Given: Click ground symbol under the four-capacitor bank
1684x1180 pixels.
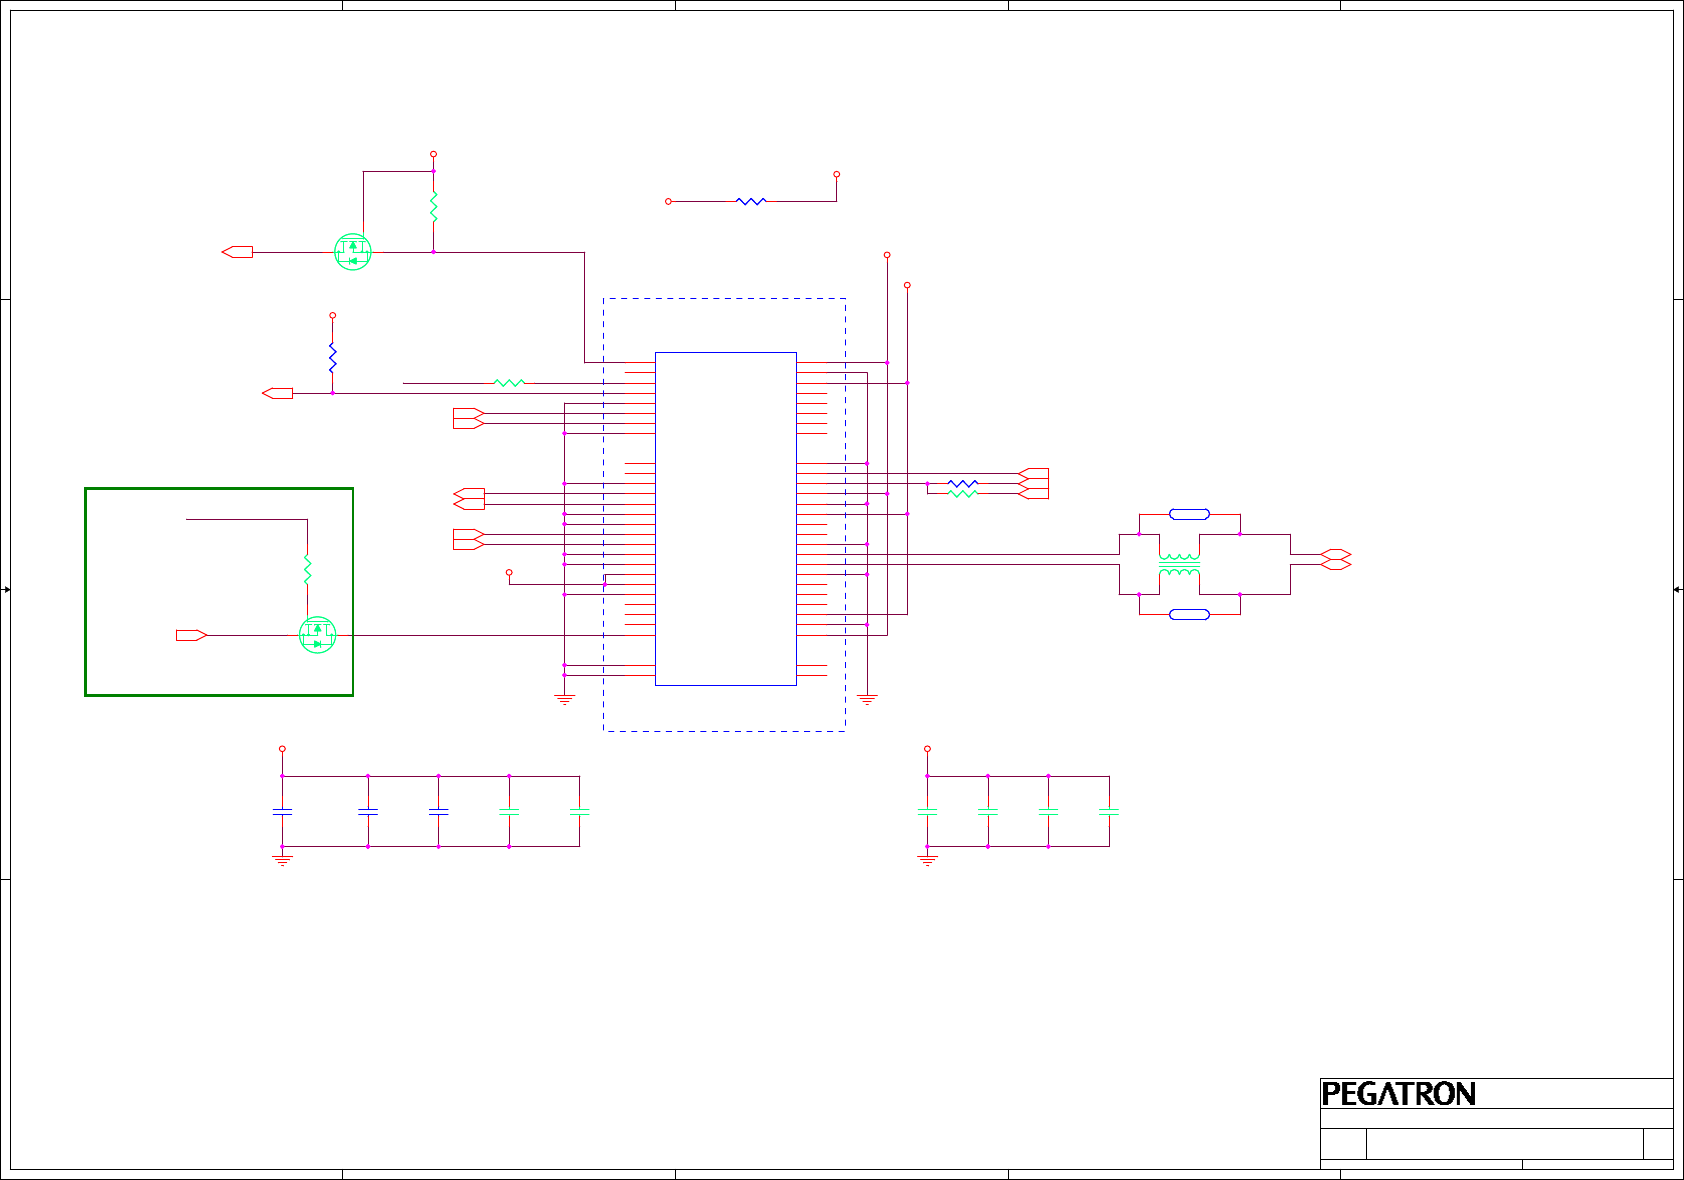Looking at the screenshot, I should 927,860.
